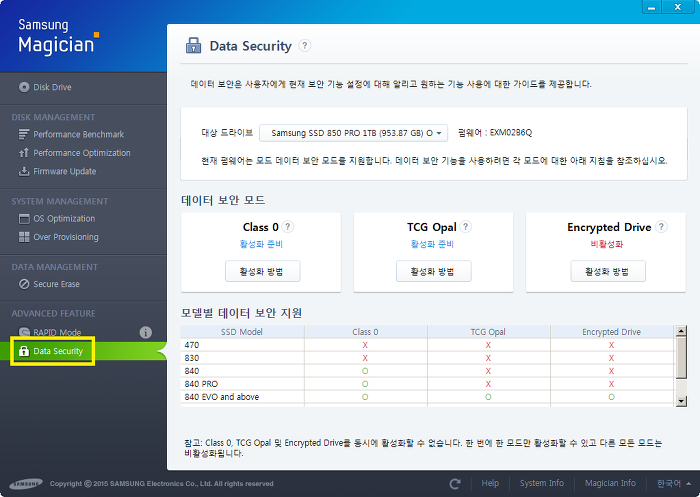Click the table scrollbar down arrow
The image size is (700, 497).
(x=681, y=401)
